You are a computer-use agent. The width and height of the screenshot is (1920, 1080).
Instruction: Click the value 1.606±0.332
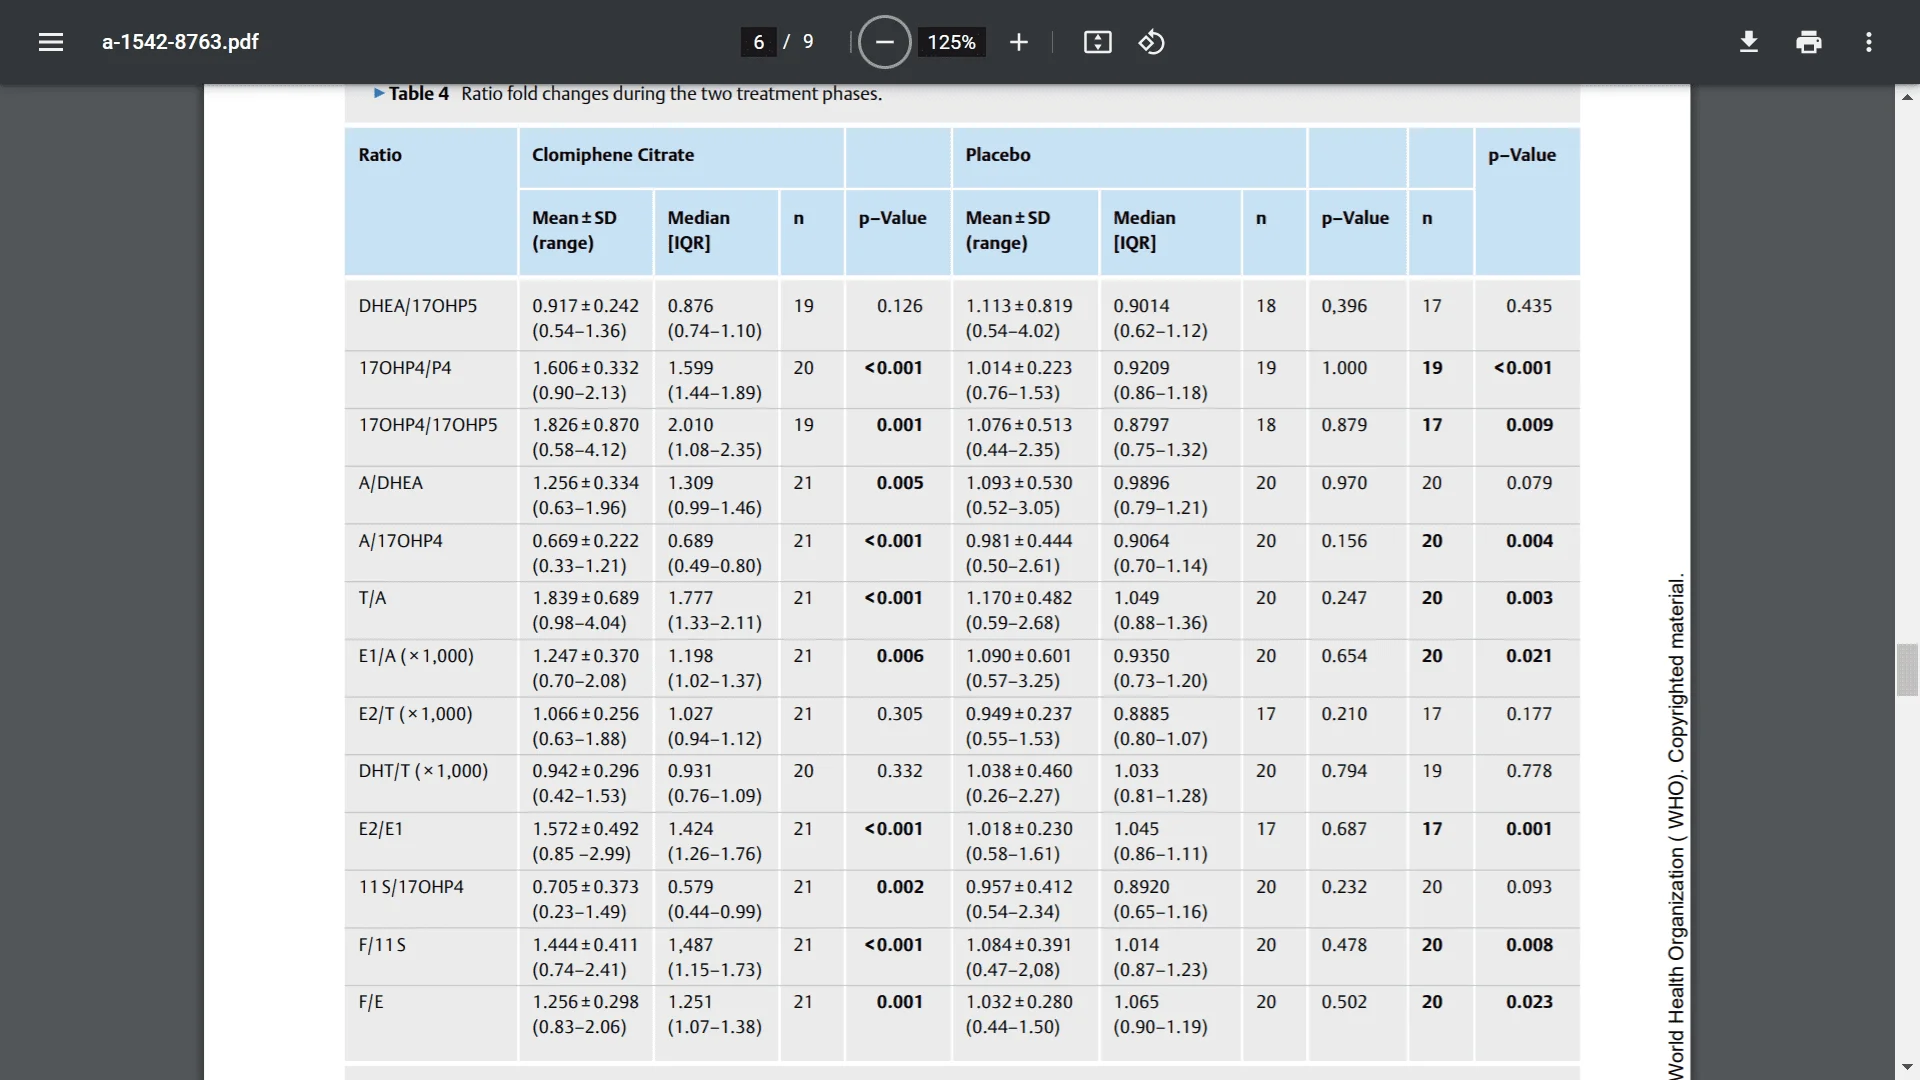[585, 368]
